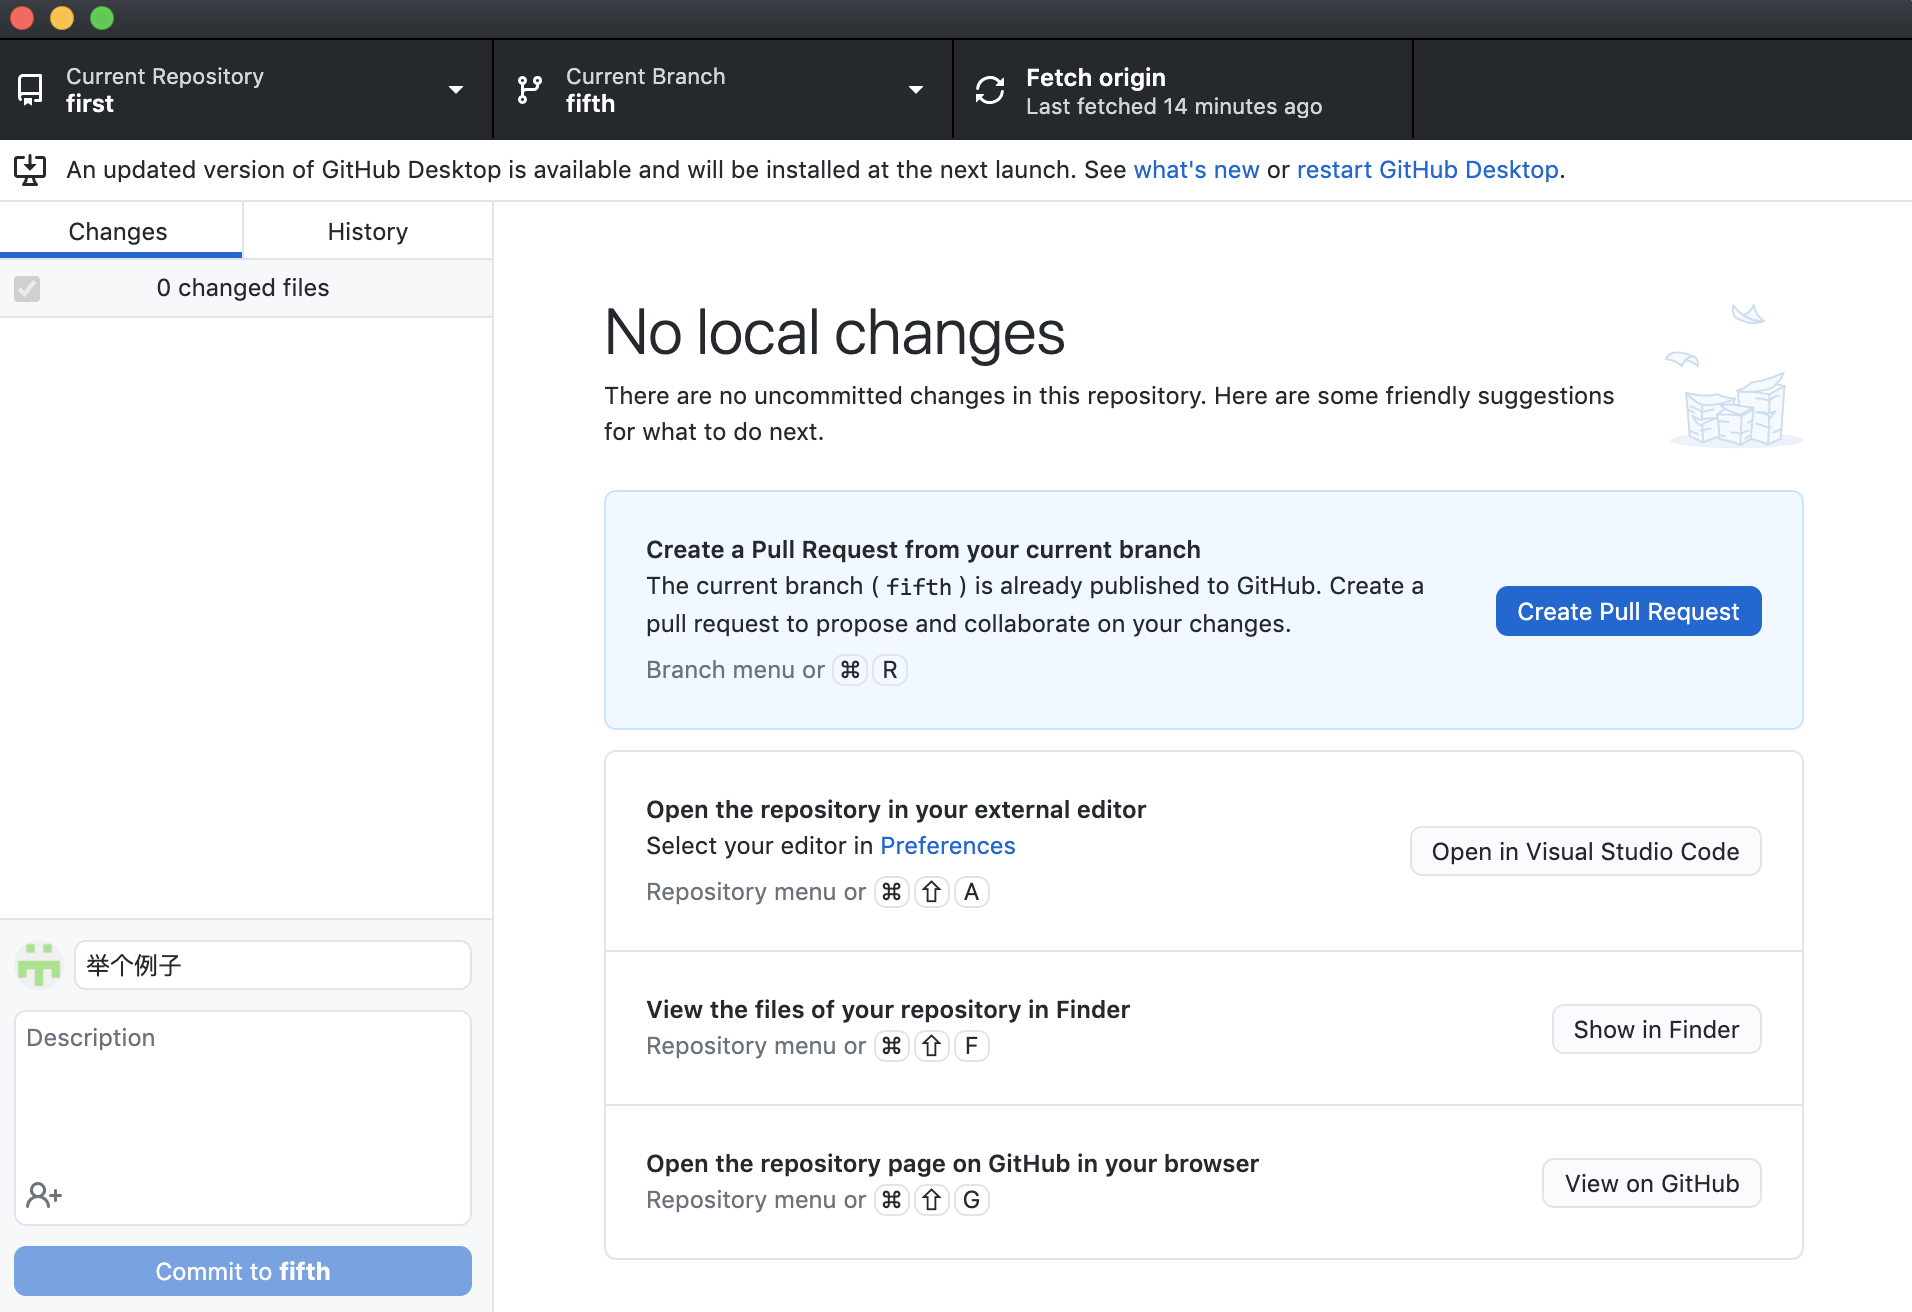Toggle the changed files checkbox
Screen dimensions: 1912x1312
(x=27, y=289)
